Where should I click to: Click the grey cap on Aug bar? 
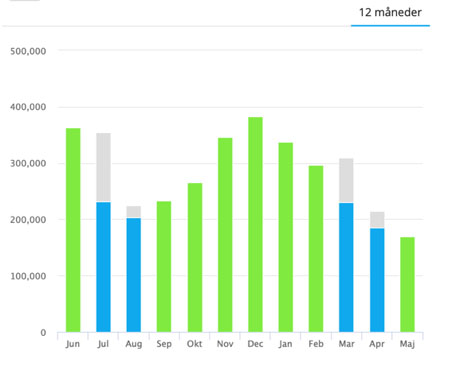pos(134,212)
